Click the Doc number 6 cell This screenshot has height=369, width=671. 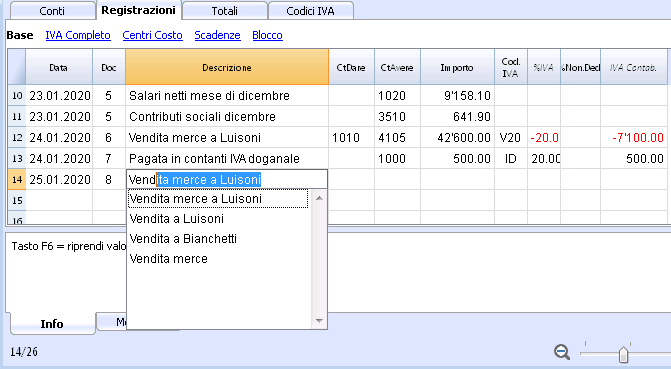(109, 137)
